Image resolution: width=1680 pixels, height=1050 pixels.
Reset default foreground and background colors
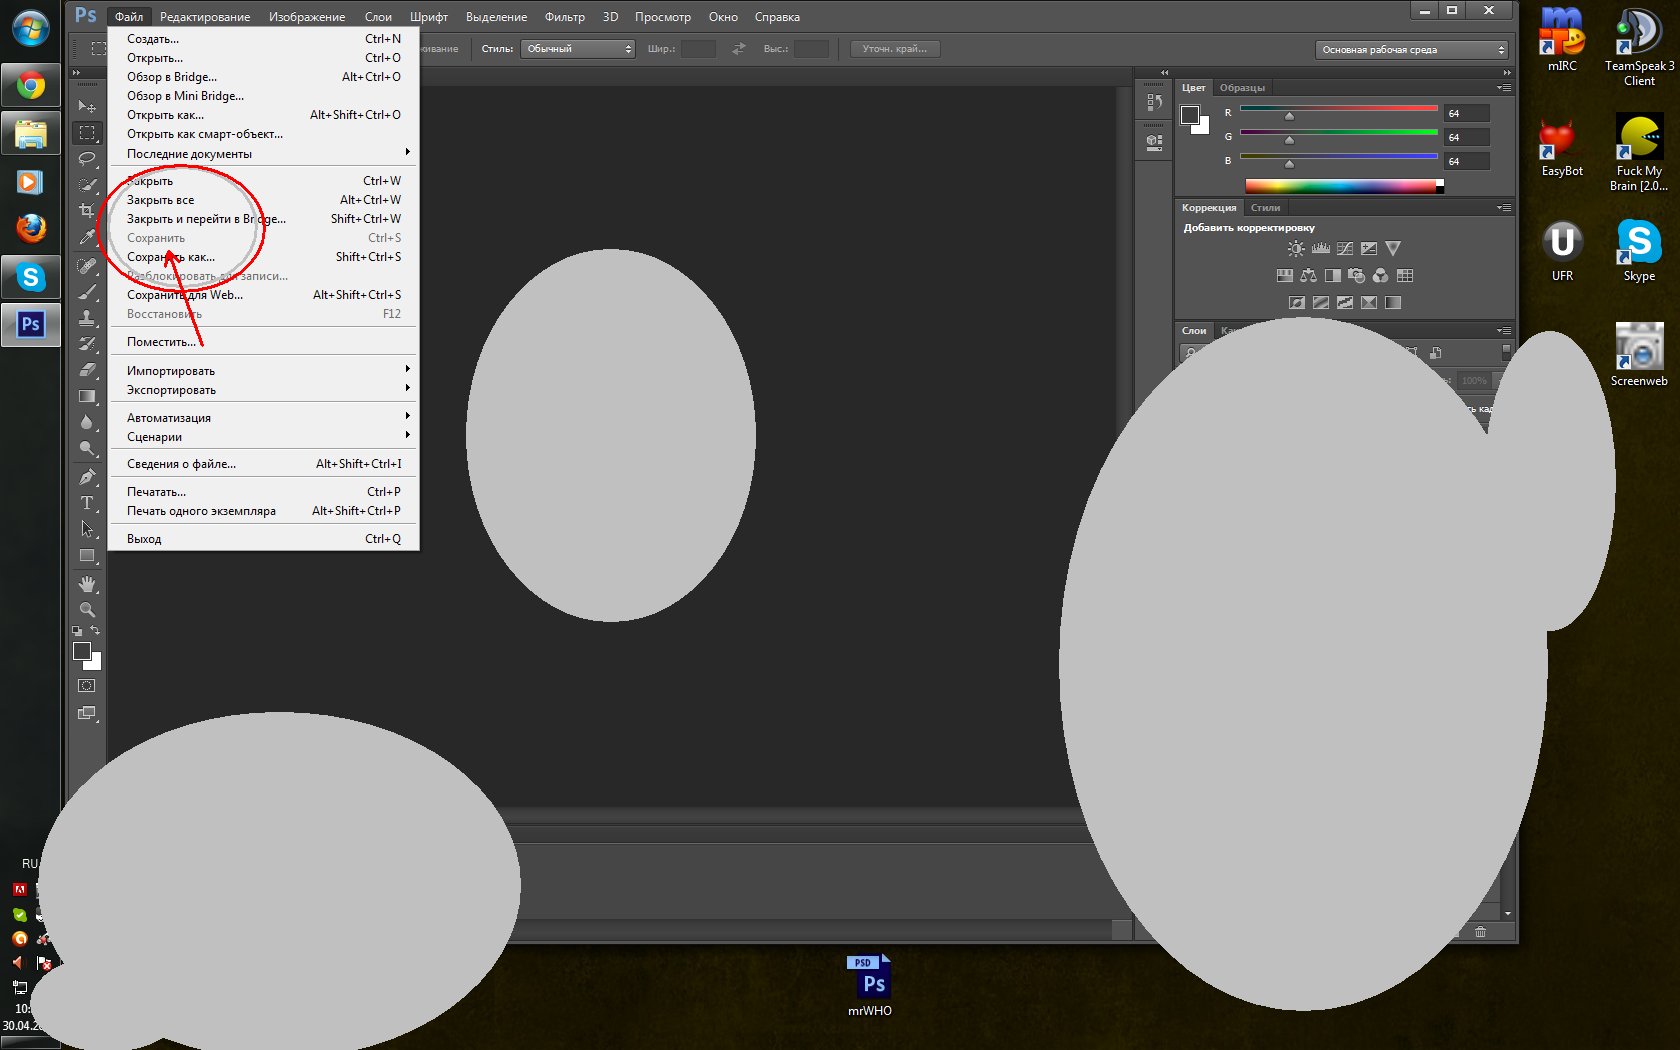(77, 631)
